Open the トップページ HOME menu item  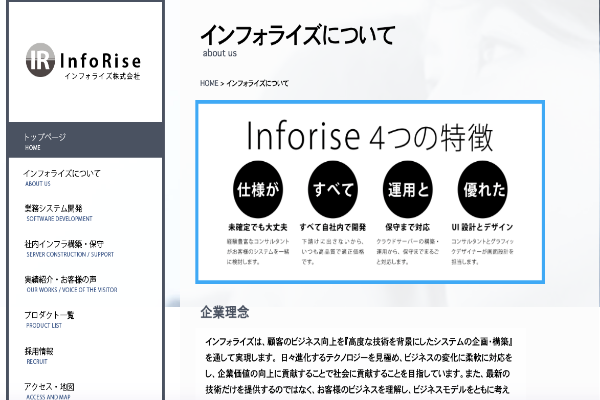click(x=86, y=140)
